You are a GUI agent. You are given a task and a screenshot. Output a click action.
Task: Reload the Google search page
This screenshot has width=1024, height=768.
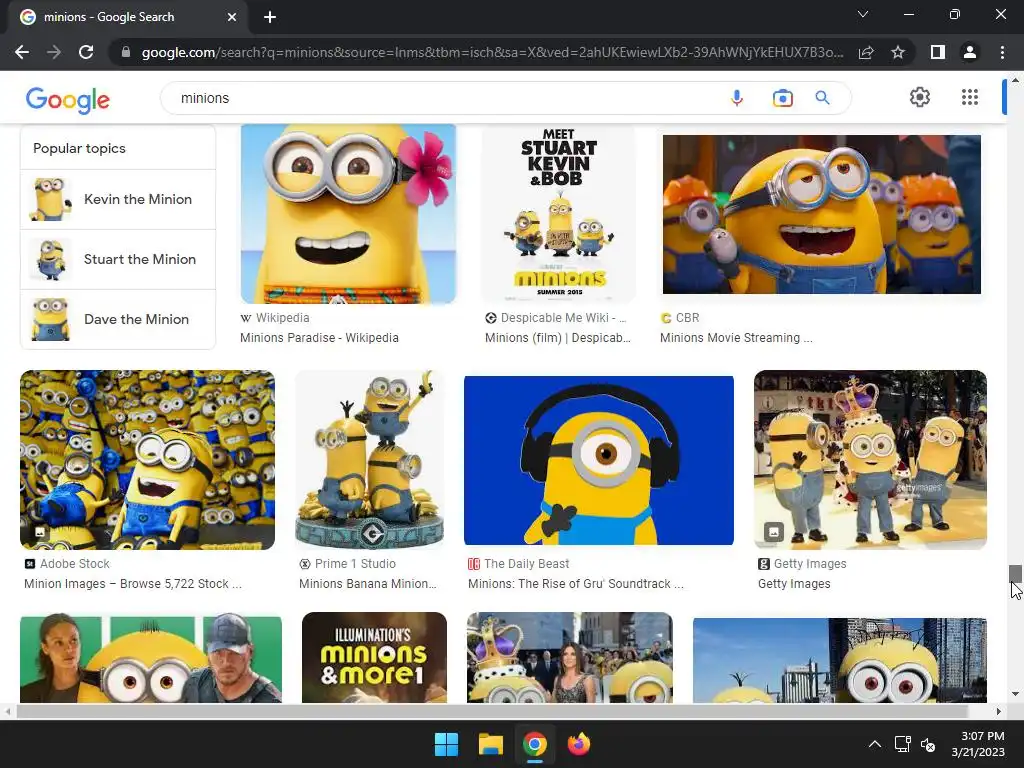tap(86, 52)
